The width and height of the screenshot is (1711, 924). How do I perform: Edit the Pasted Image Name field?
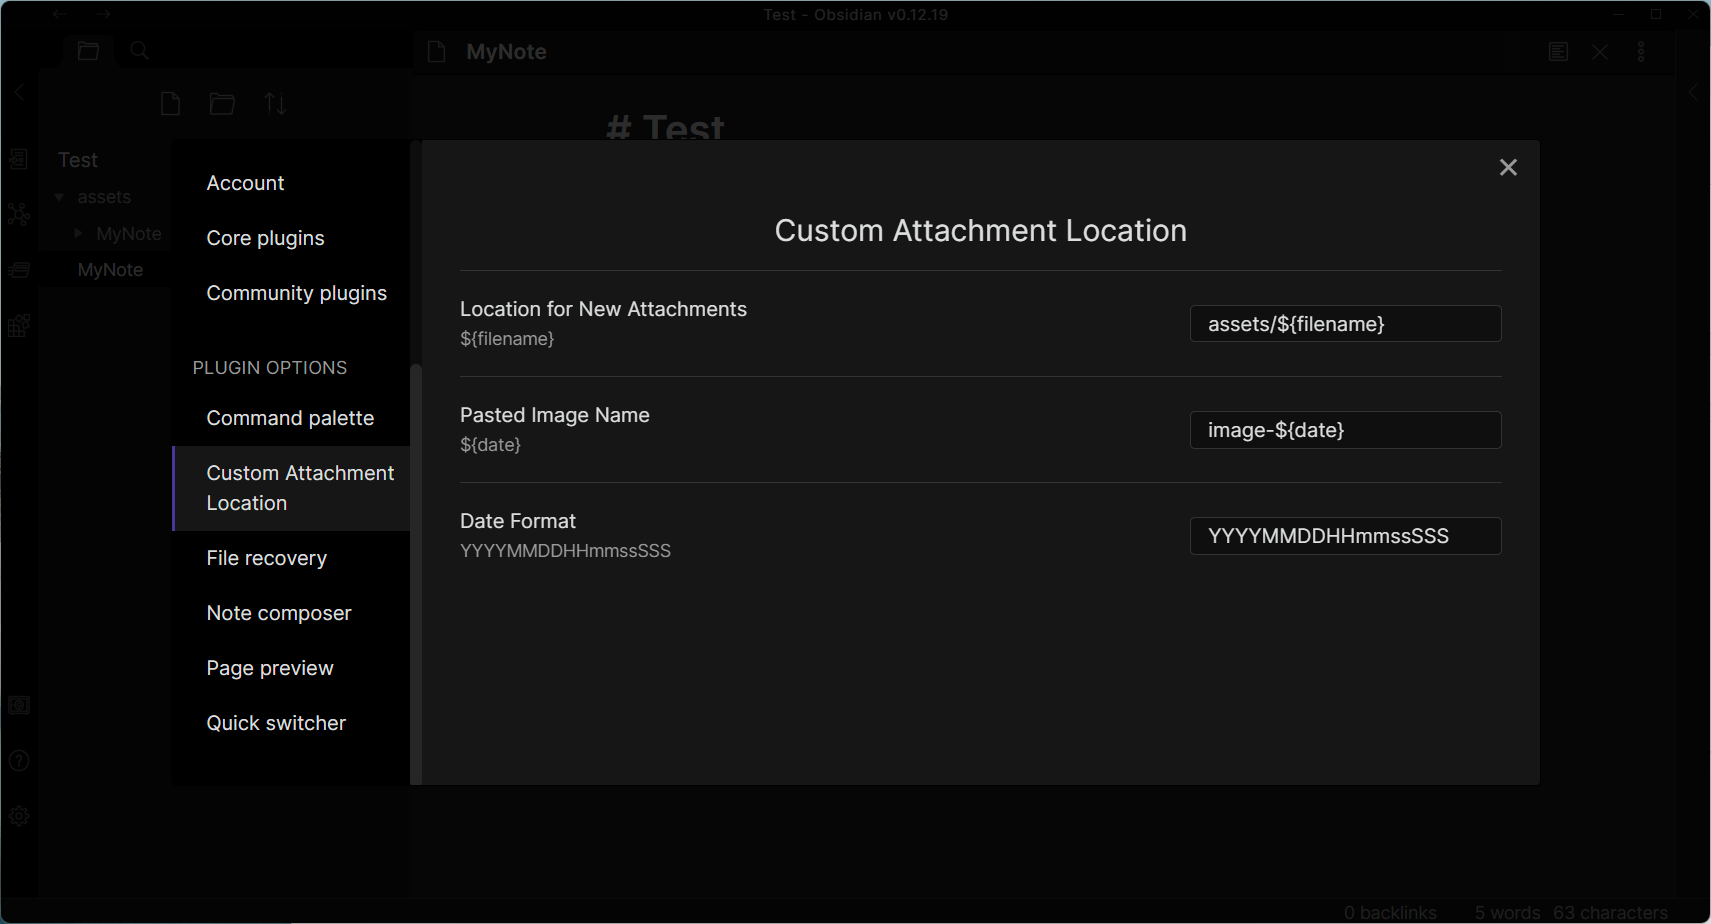pos(1345,430)
